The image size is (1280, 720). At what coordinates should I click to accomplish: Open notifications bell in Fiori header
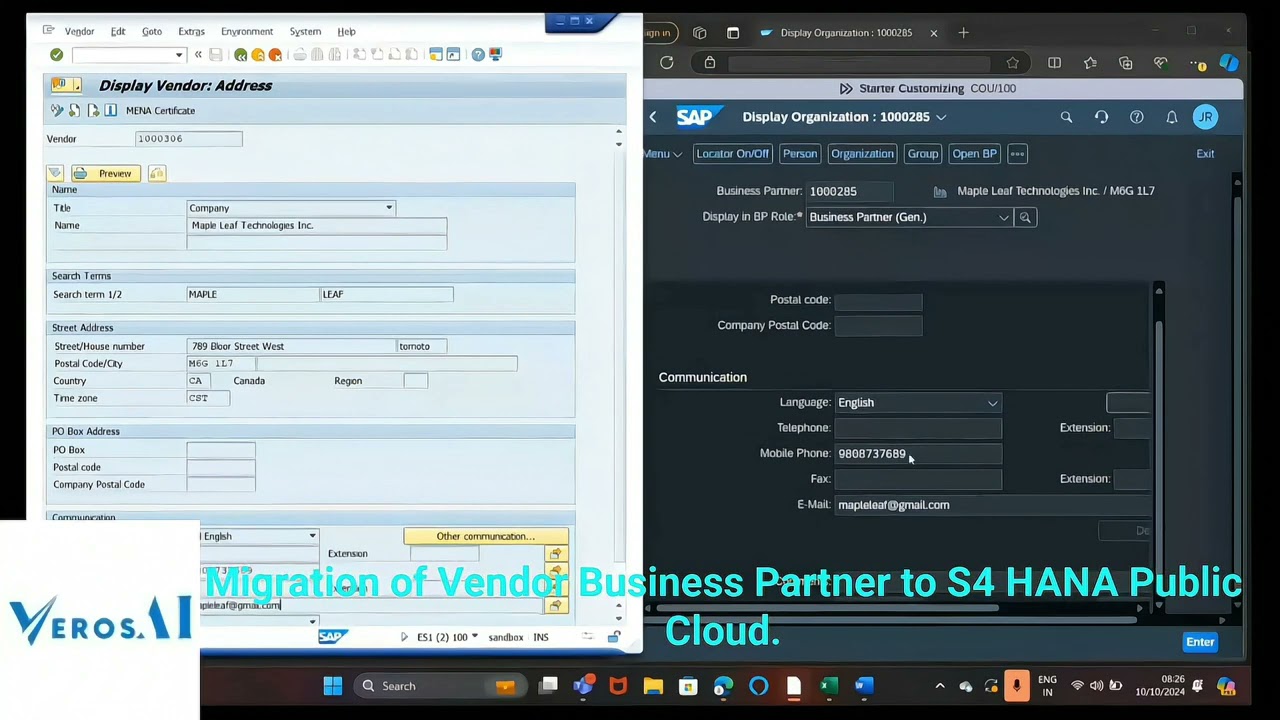(x=1171, y=117)
